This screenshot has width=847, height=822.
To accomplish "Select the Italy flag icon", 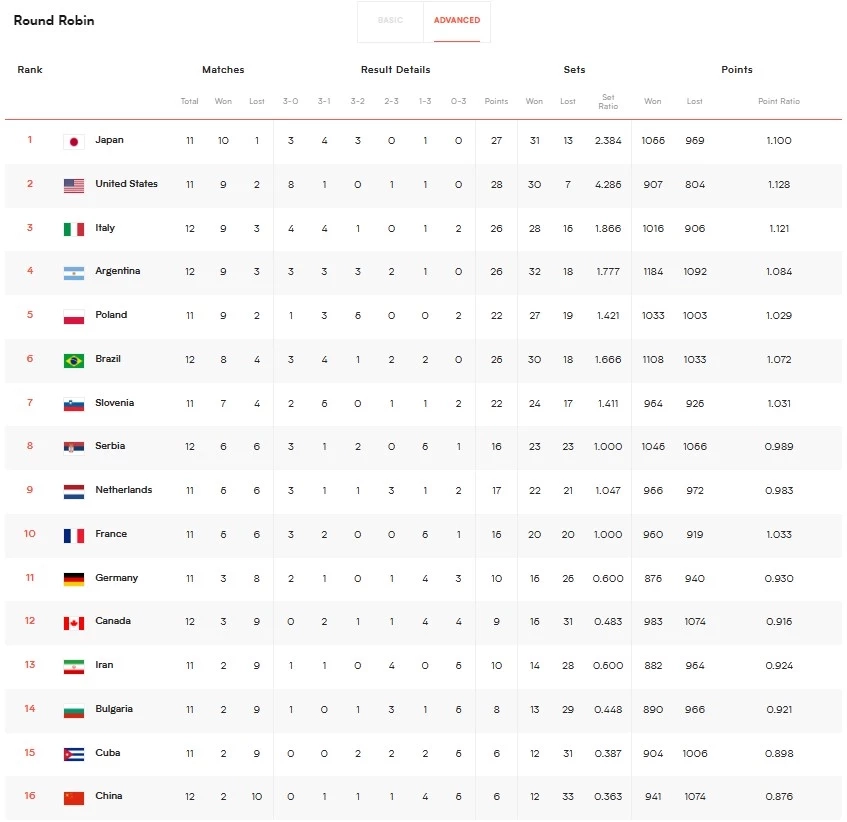I will tap(73, 228).
